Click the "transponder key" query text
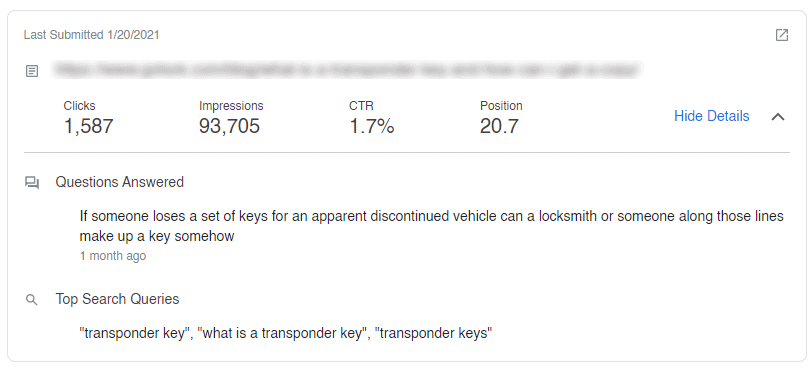The image size is (812, 368). (135, 333)
